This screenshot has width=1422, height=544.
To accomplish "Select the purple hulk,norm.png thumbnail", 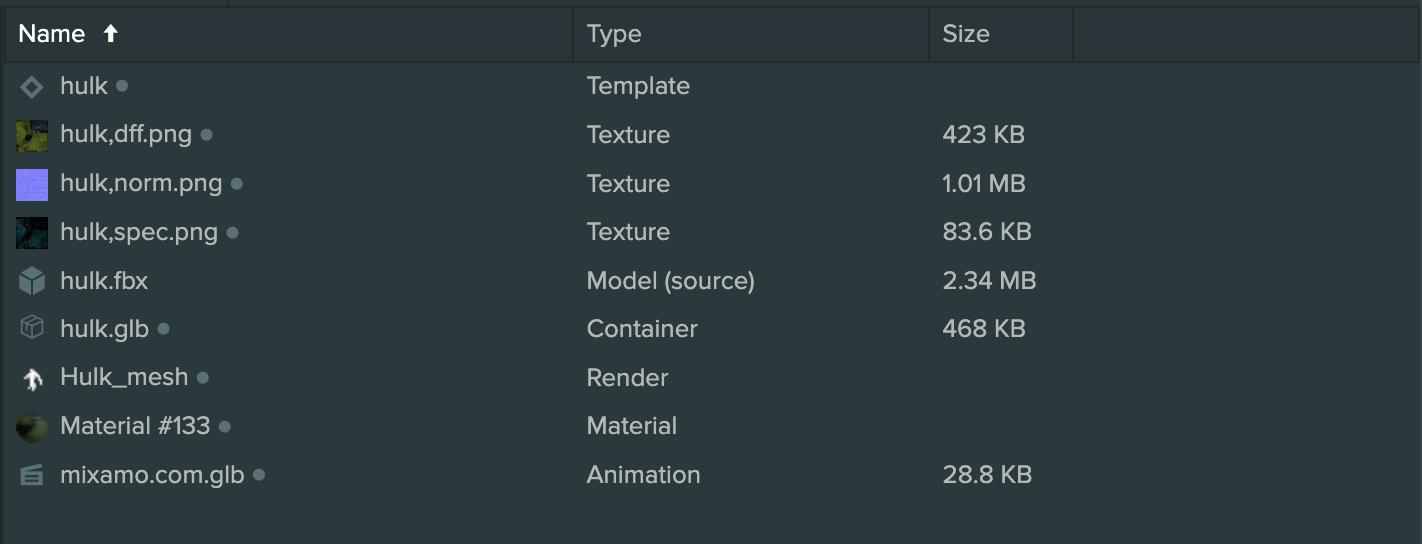I will point(32,184).
